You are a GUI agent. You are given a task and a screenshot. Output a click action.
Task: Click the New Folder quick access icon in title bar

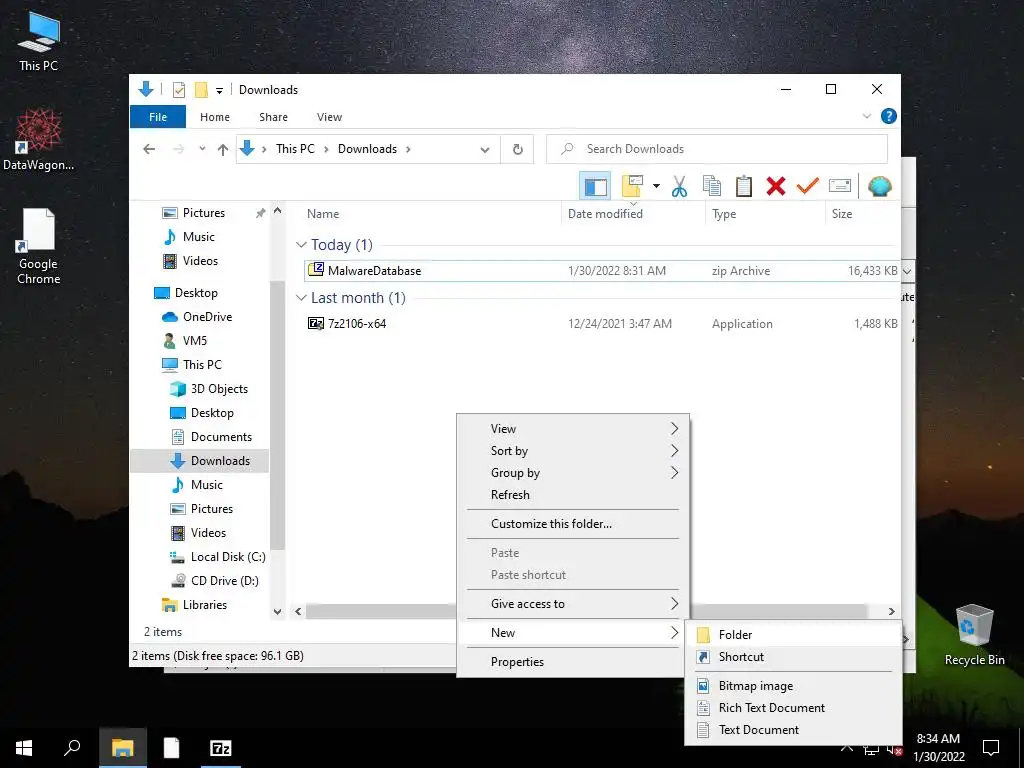tap(201, 89)
